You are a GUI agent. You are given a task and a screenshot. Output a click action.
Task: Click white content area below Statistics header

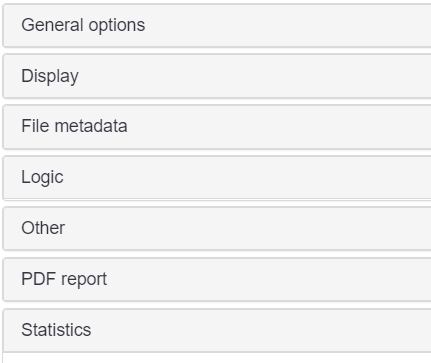(217, 358)
